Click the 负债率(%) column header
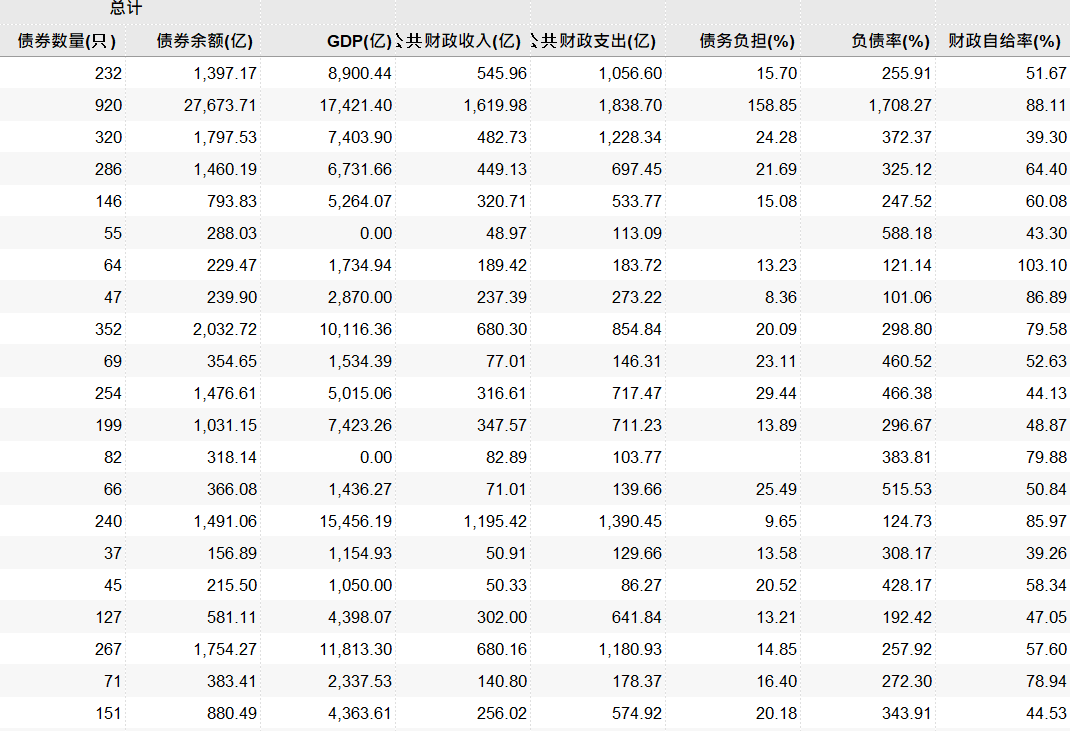This screenshot has width=1070, height=731. point(890,41)
